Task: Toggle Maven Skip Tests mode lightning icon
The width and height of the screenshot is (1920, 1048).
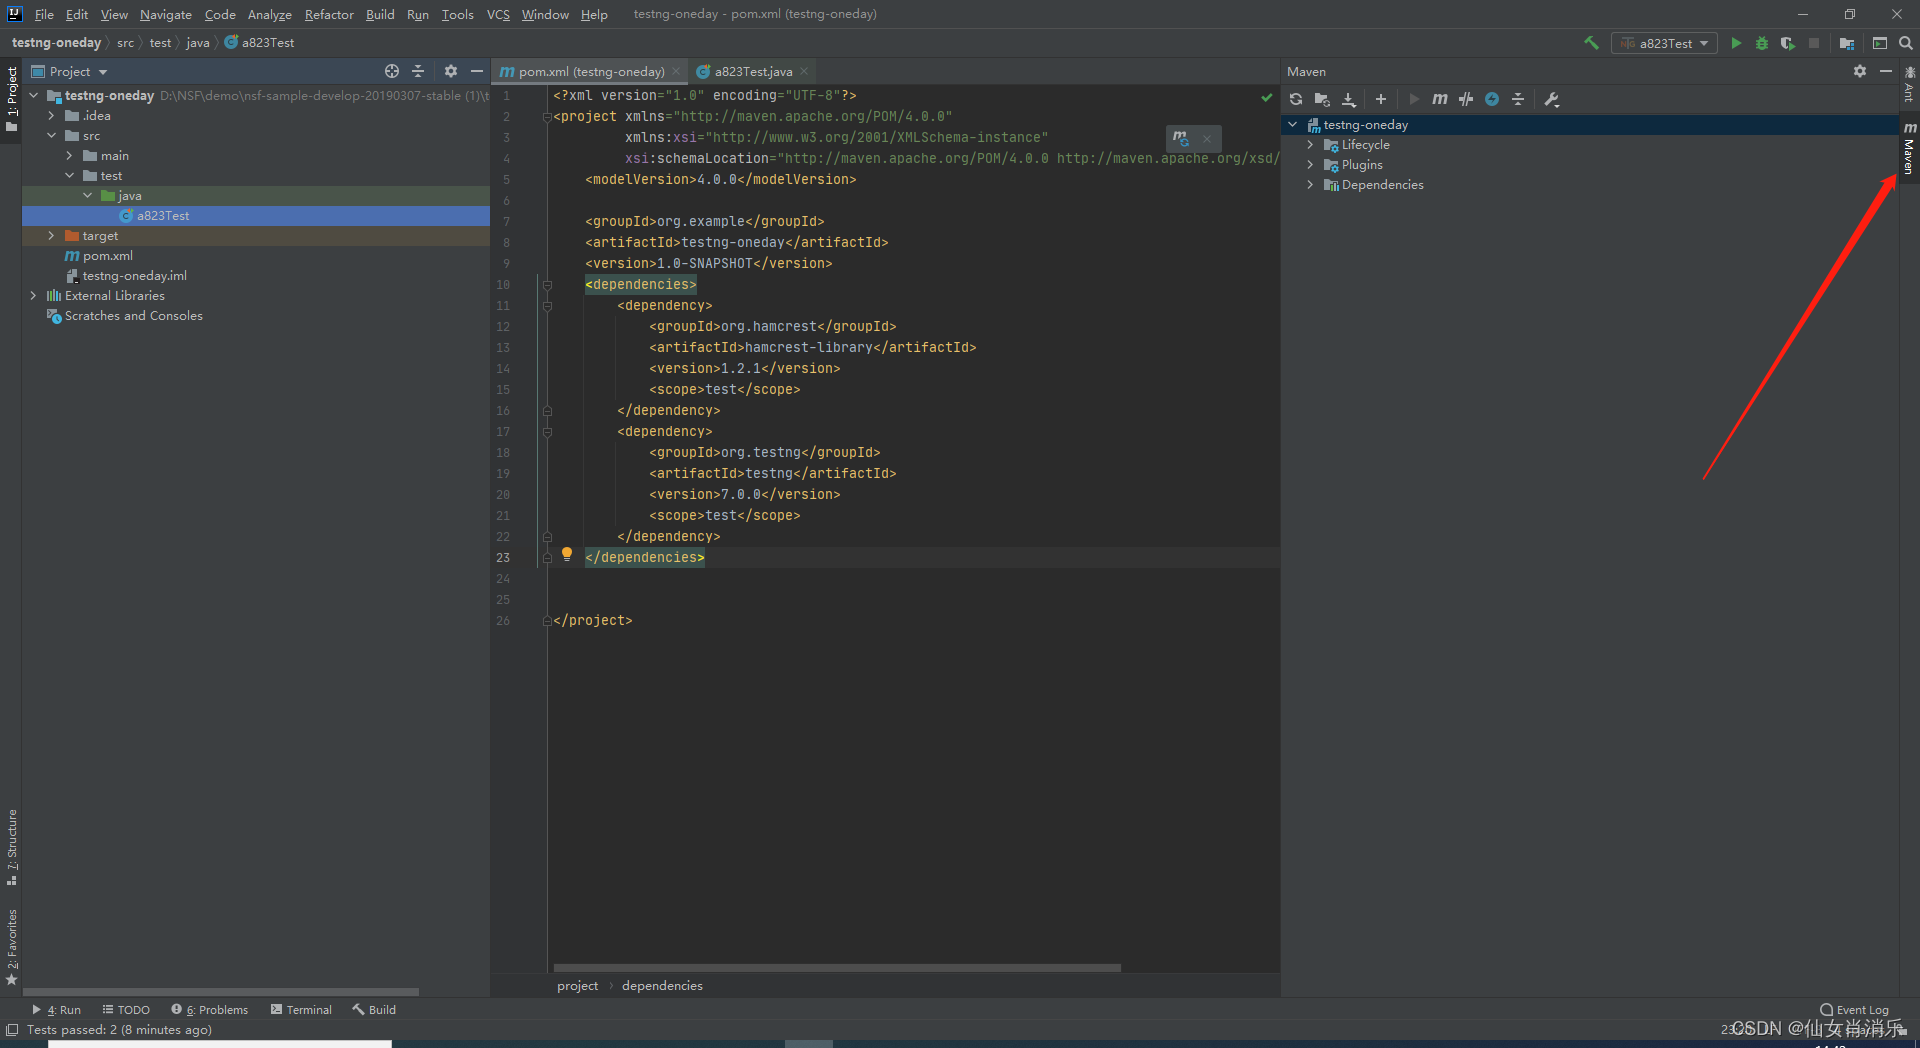Action: tap(1492, 99)
